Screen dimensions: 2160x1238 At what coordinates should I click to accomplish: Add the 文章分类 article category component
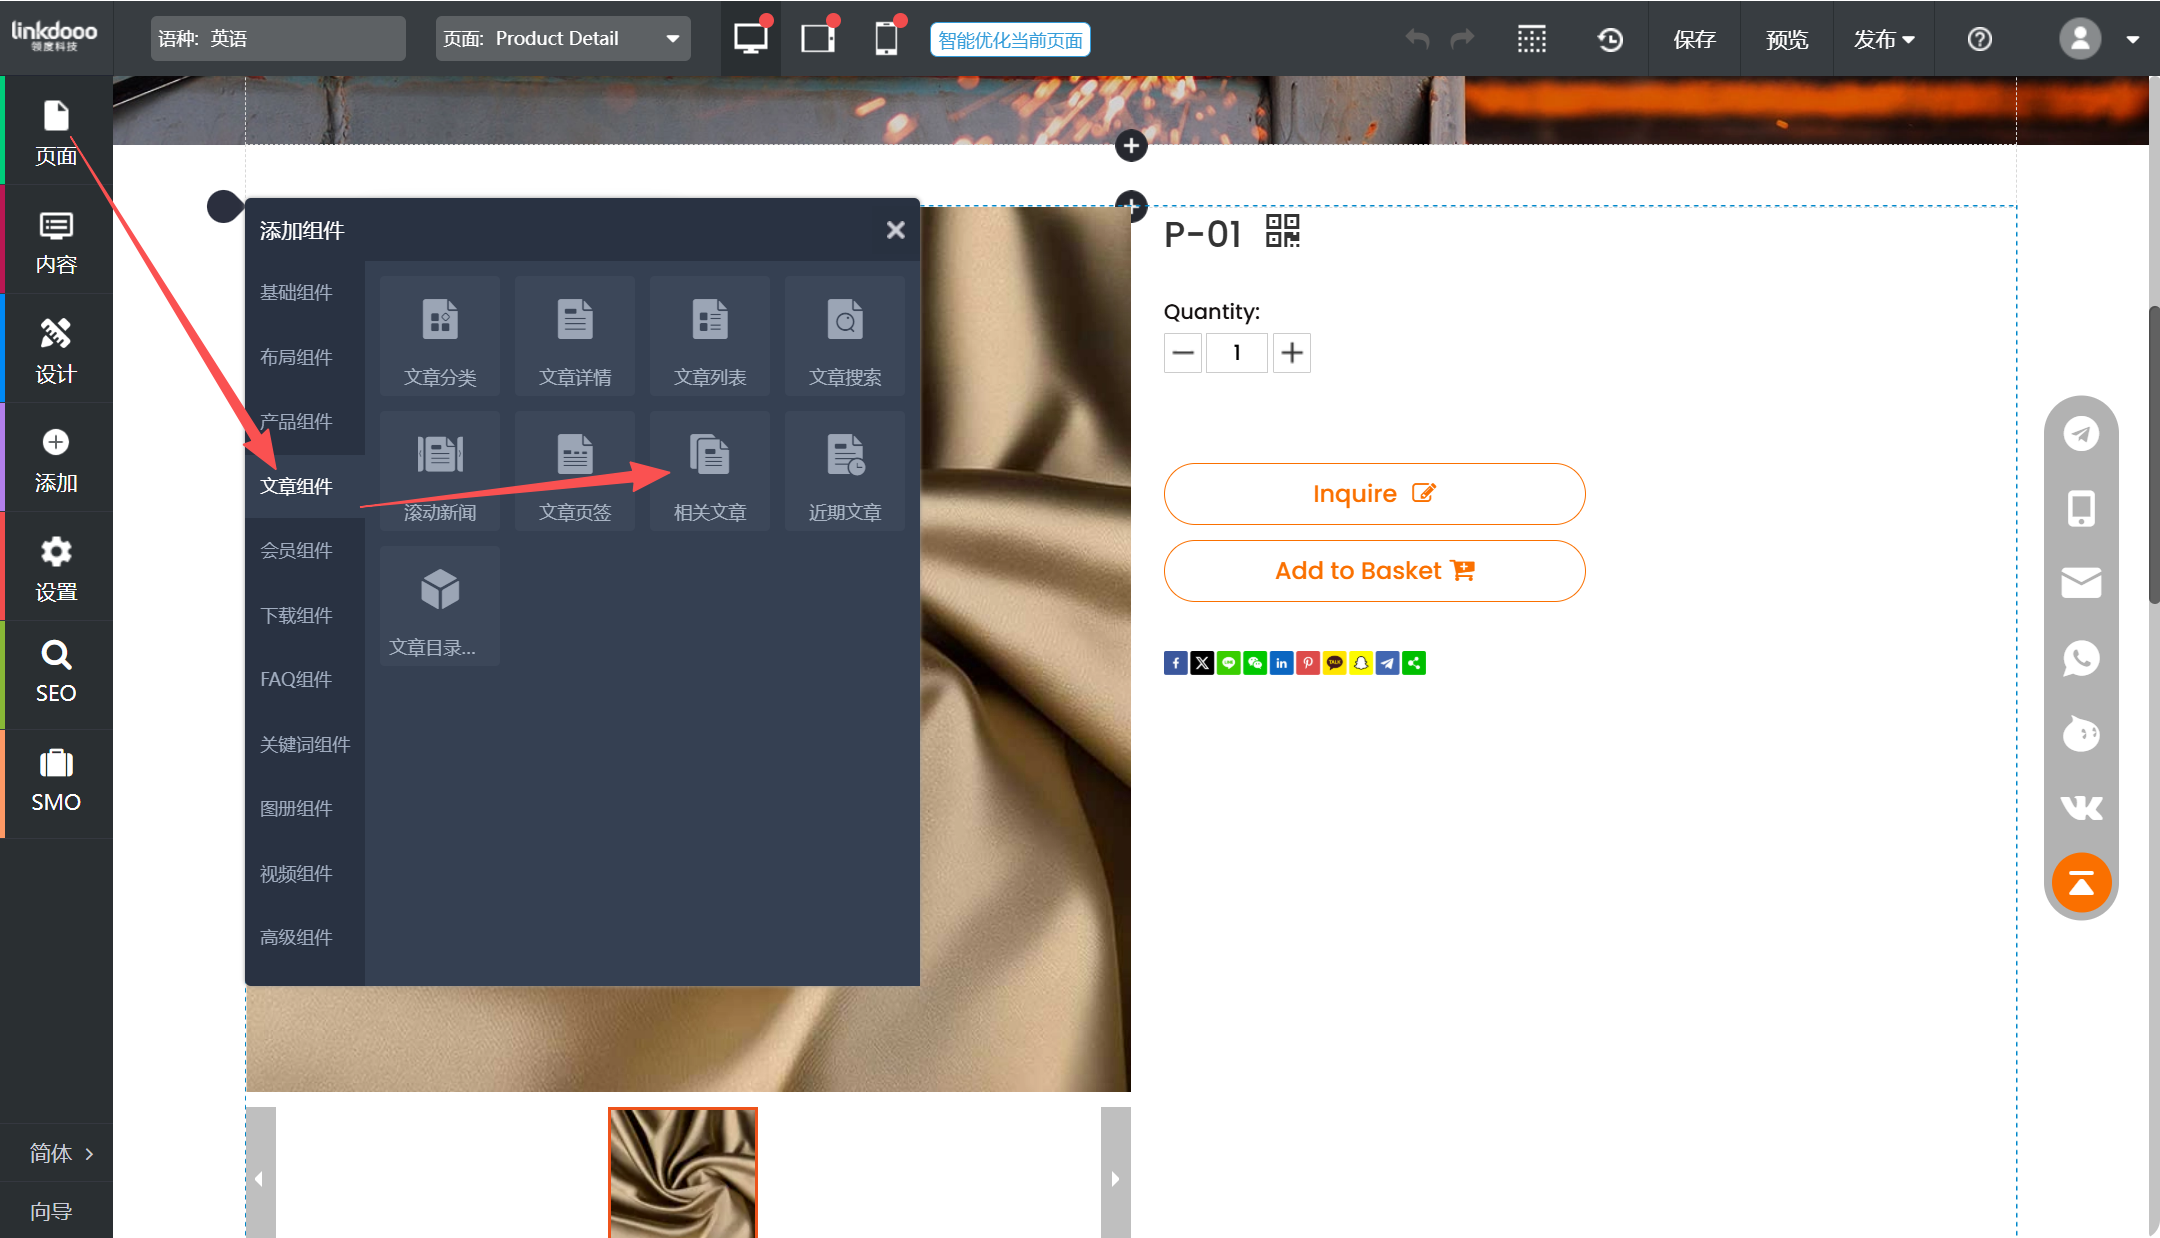click(440, 337)
